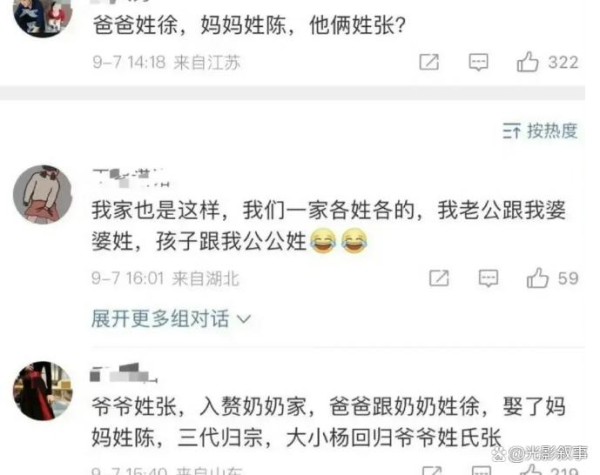Like the comment from 湖北
The width and height of the screenshot is (600, 475).
[x=537, y=278]
